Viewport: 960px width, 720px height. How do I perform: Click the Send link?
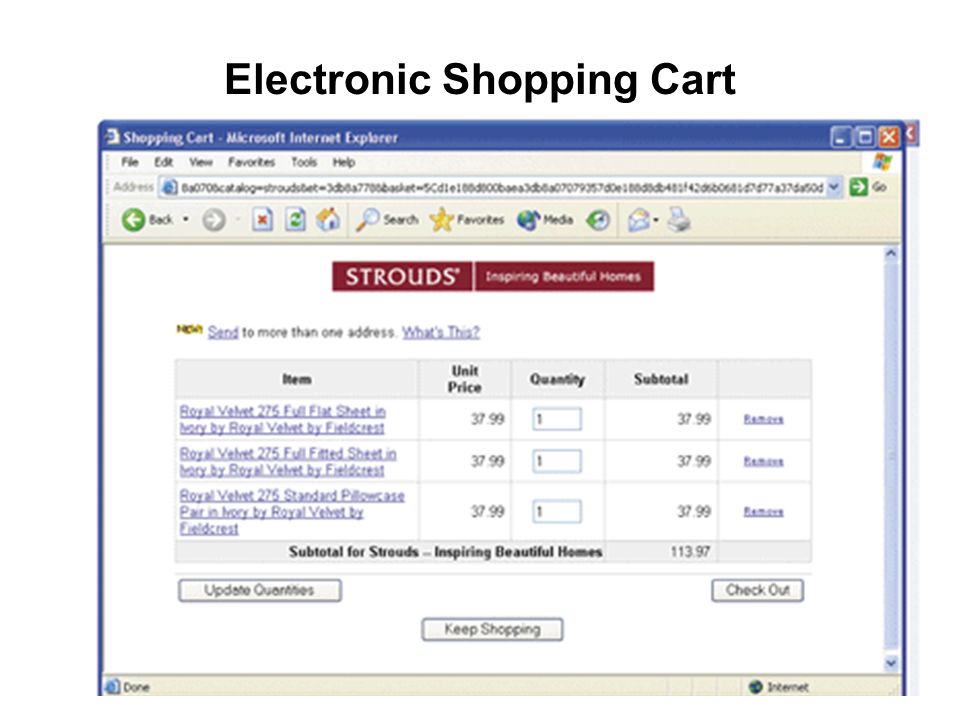(x=223, y=332)
